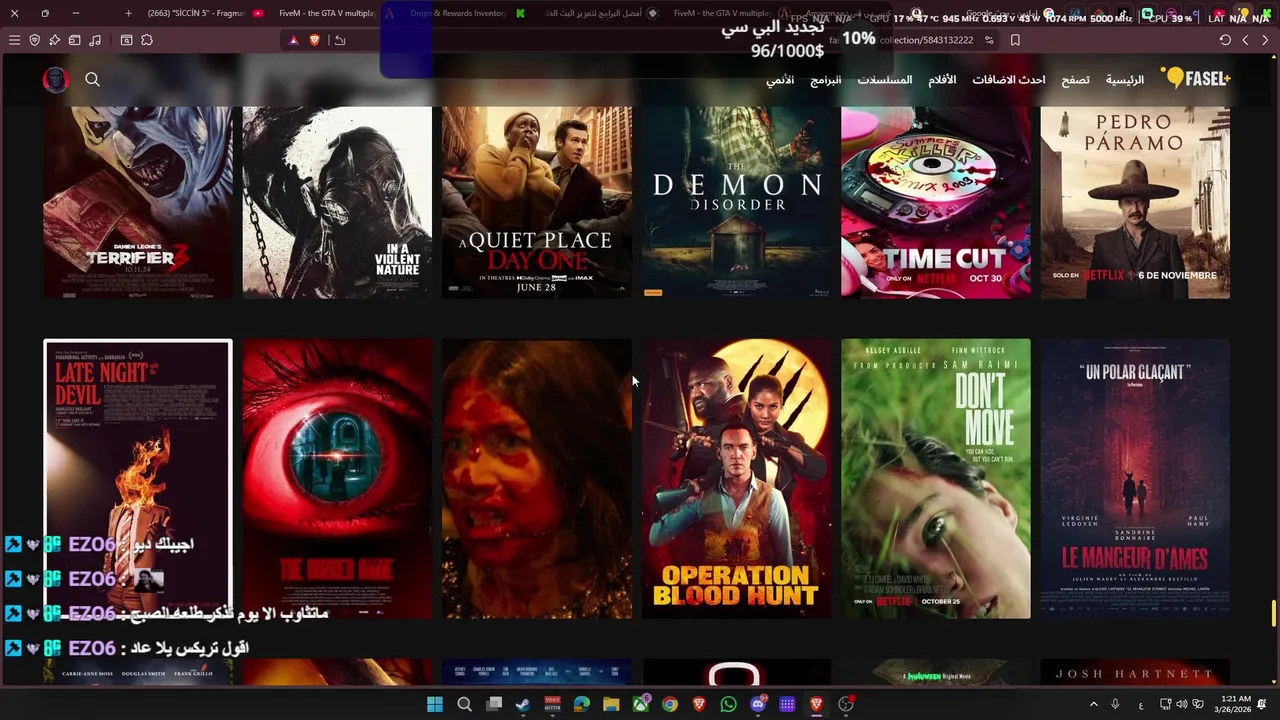Open the browser hamburger menu
This screenshot has height=720, width=1280.
coord(14,40)
